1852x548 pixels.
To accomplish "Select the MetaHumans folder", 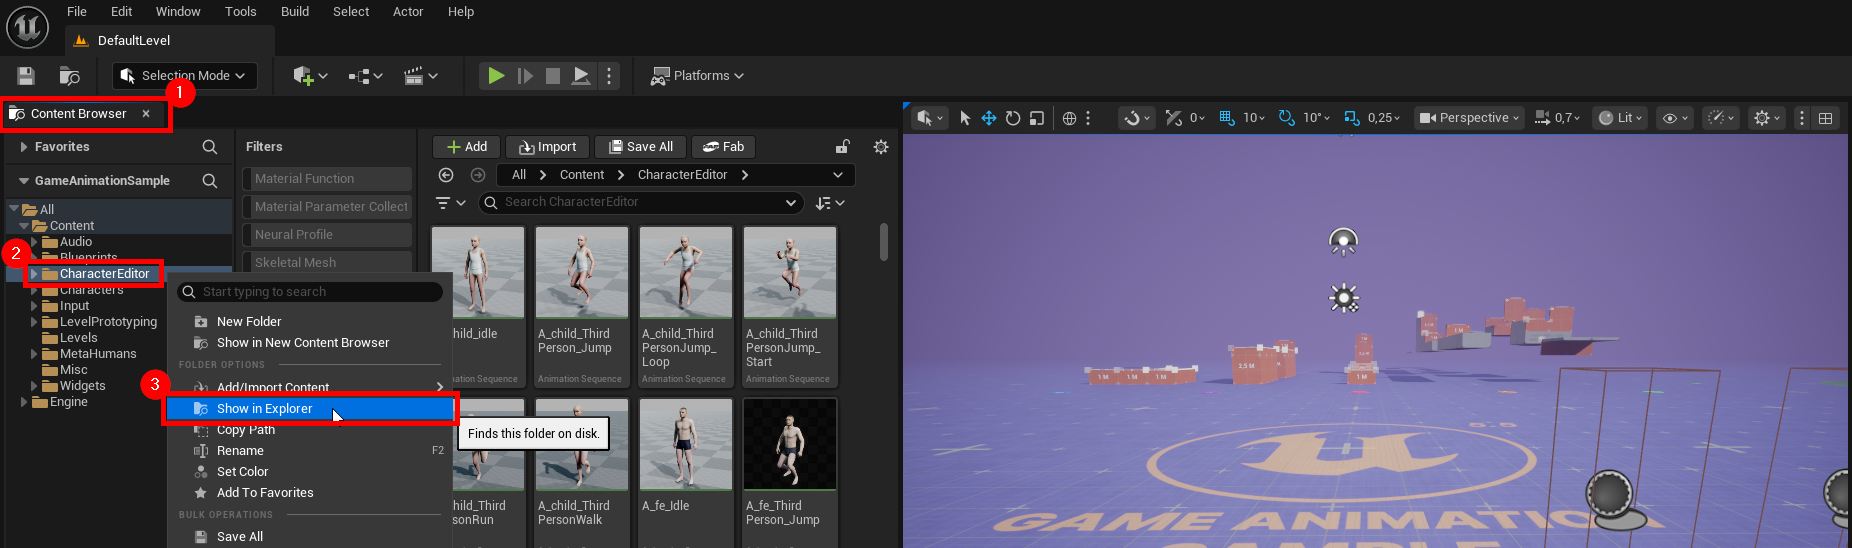I will pos(98,354).
